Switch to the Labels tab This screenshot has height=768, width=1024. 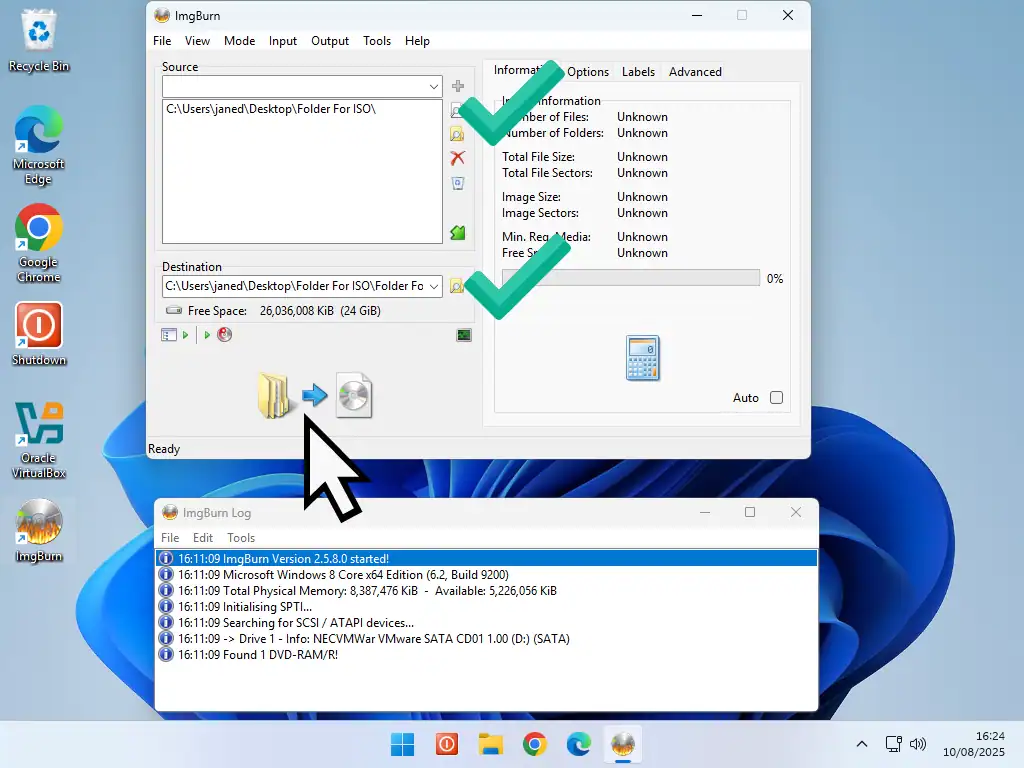638,72
